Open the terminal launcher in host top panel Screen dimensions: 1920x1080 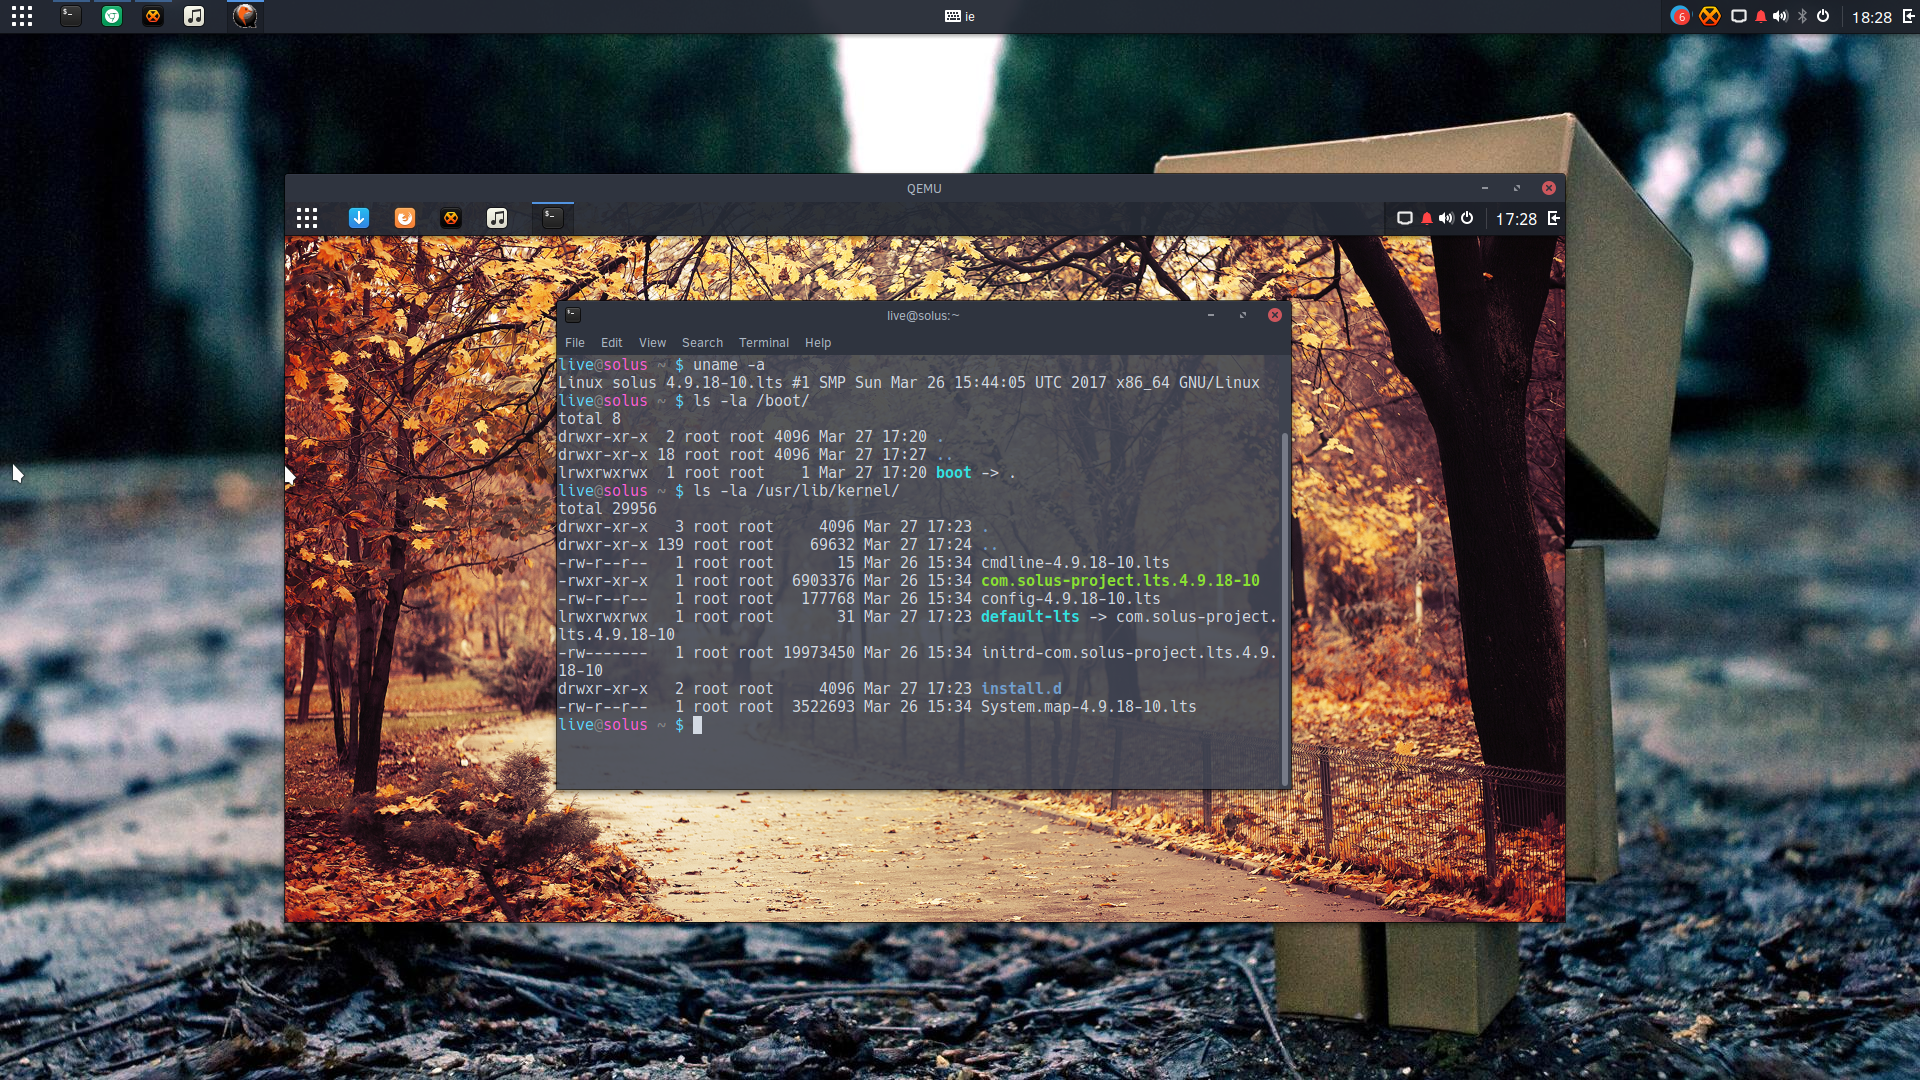(70, 16)
